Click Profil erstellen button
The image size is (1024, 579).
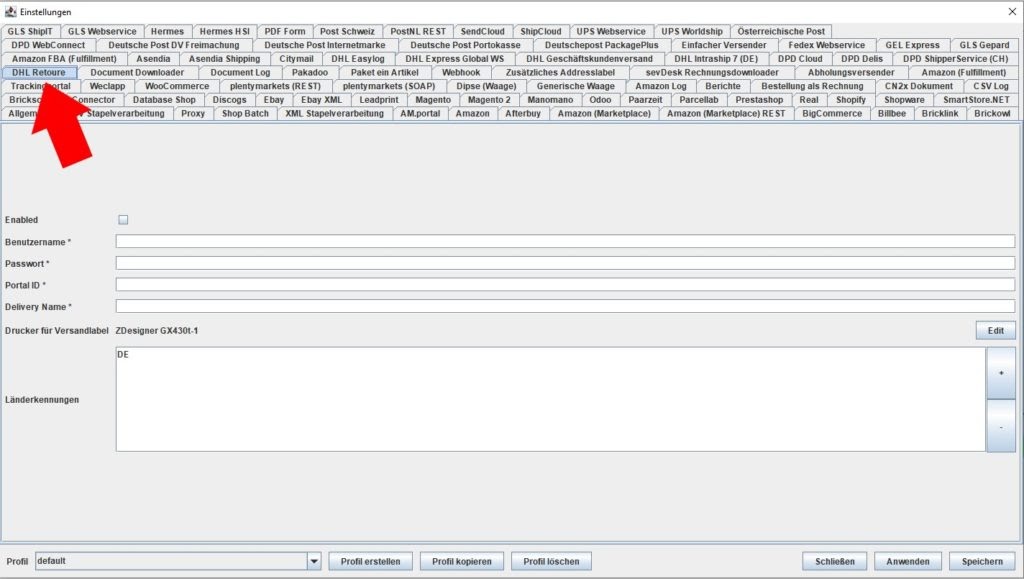click(x=370, y=561)
